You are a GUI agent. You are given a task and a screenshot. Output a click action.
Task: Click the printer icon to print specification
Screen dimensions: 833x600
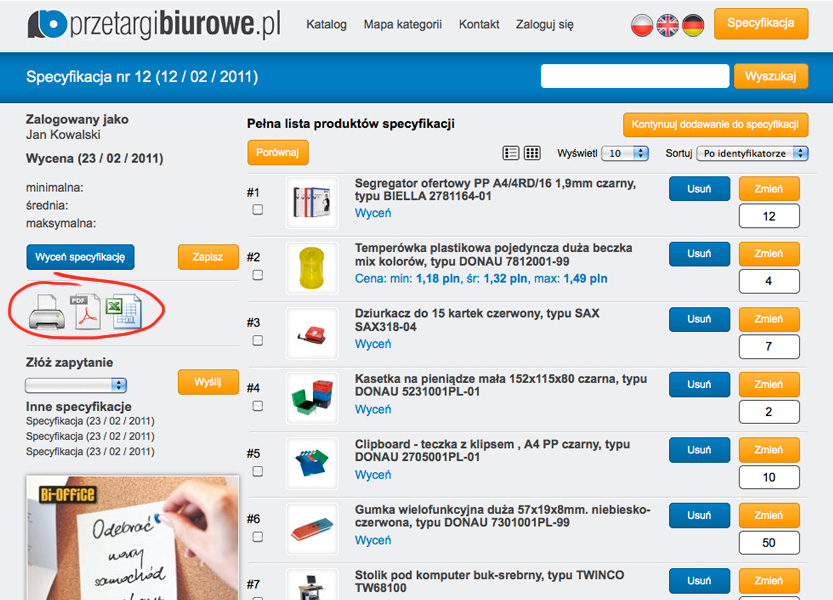(47, 312)
